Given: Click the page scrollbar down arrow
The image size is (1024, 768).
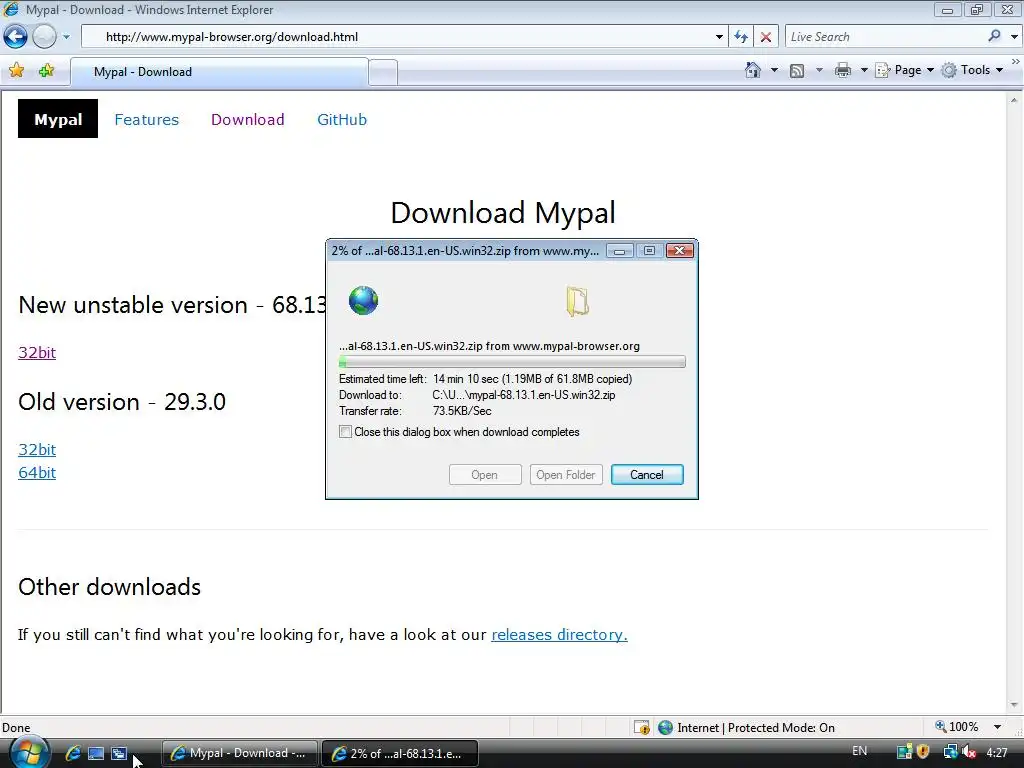Looking at the screenshot, I should point(1014,705).
